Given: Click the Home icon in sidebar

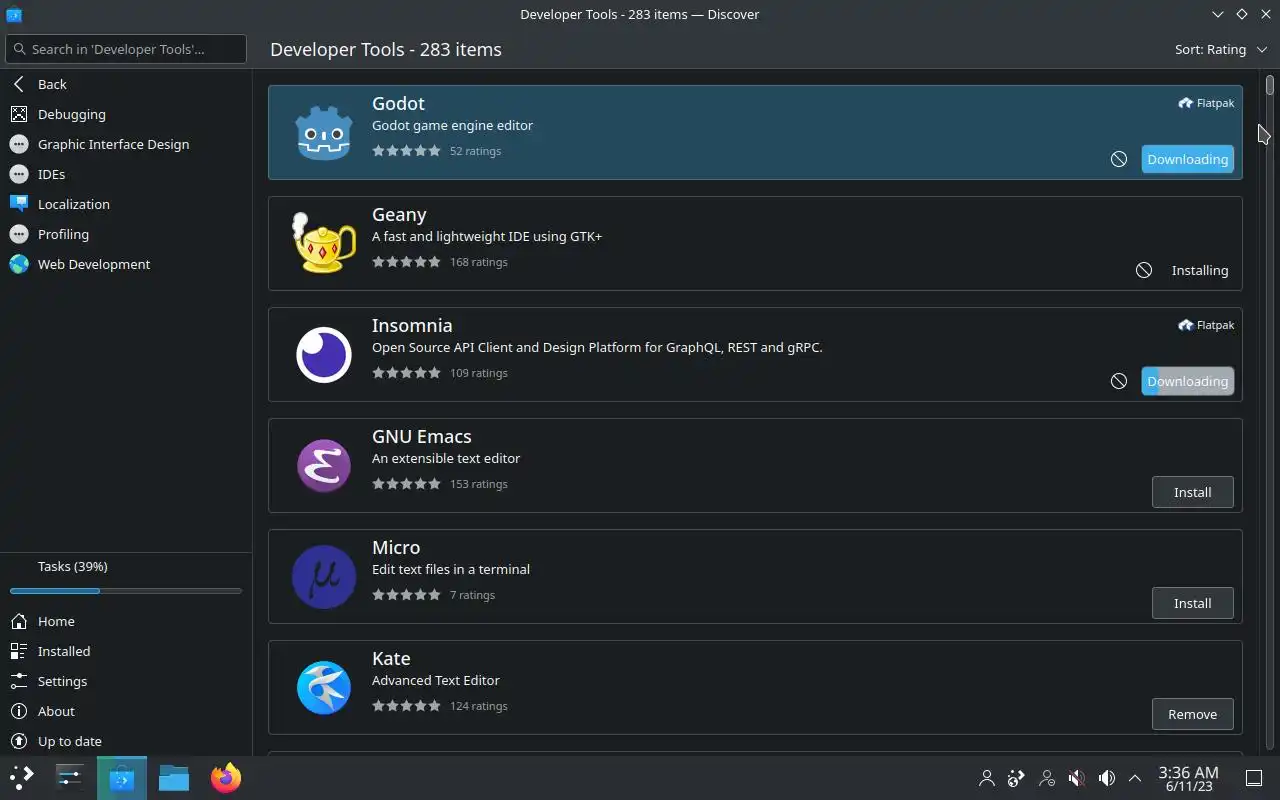Looking at the screenshot, I should [x=18, y=621].
